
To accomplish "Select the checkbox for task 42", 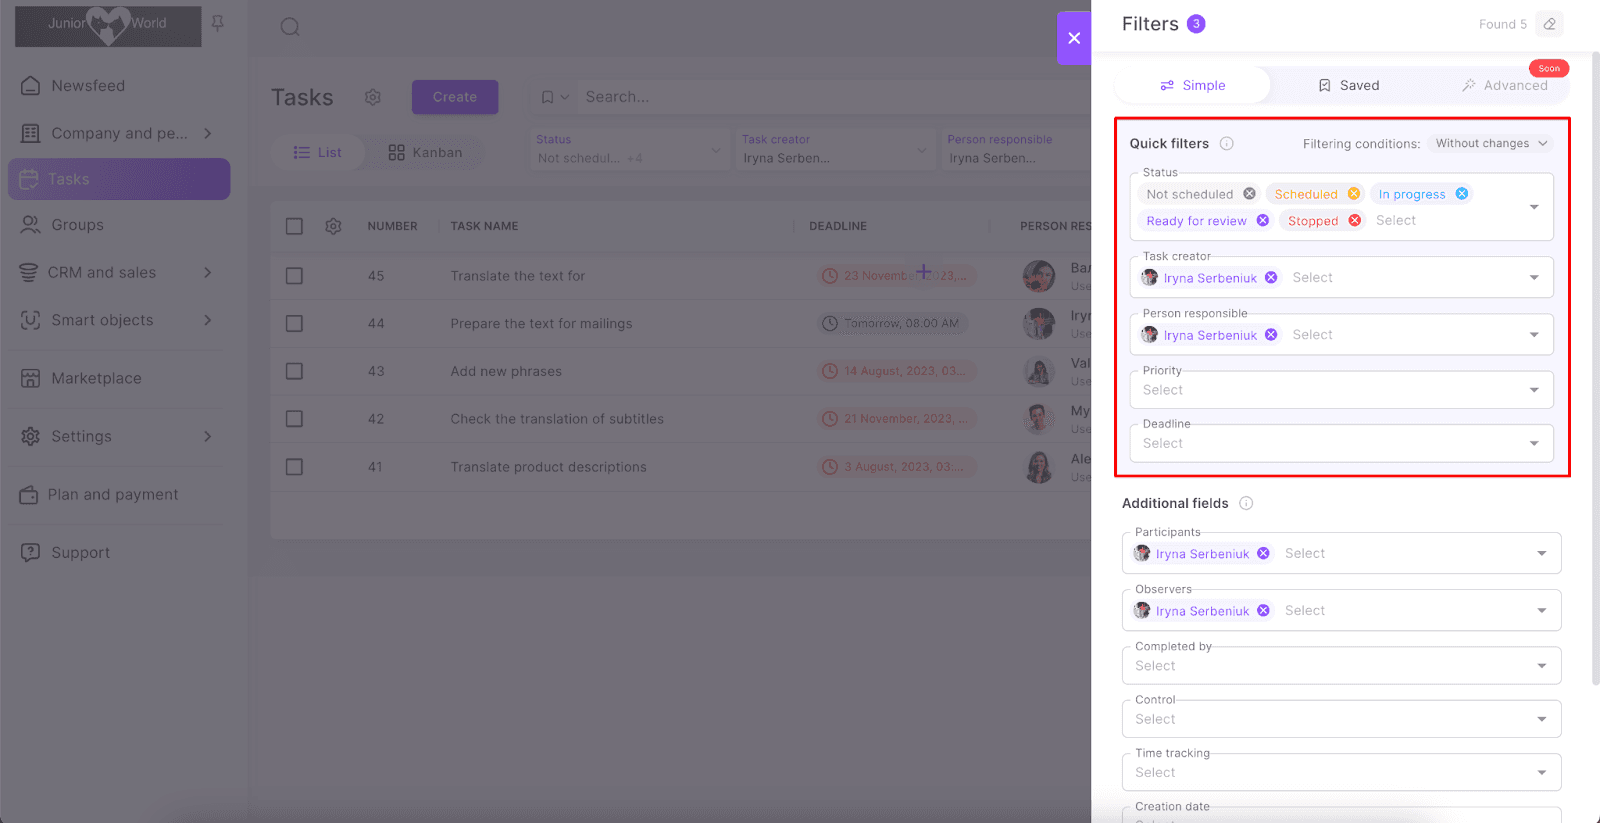I will pos(294,419).
